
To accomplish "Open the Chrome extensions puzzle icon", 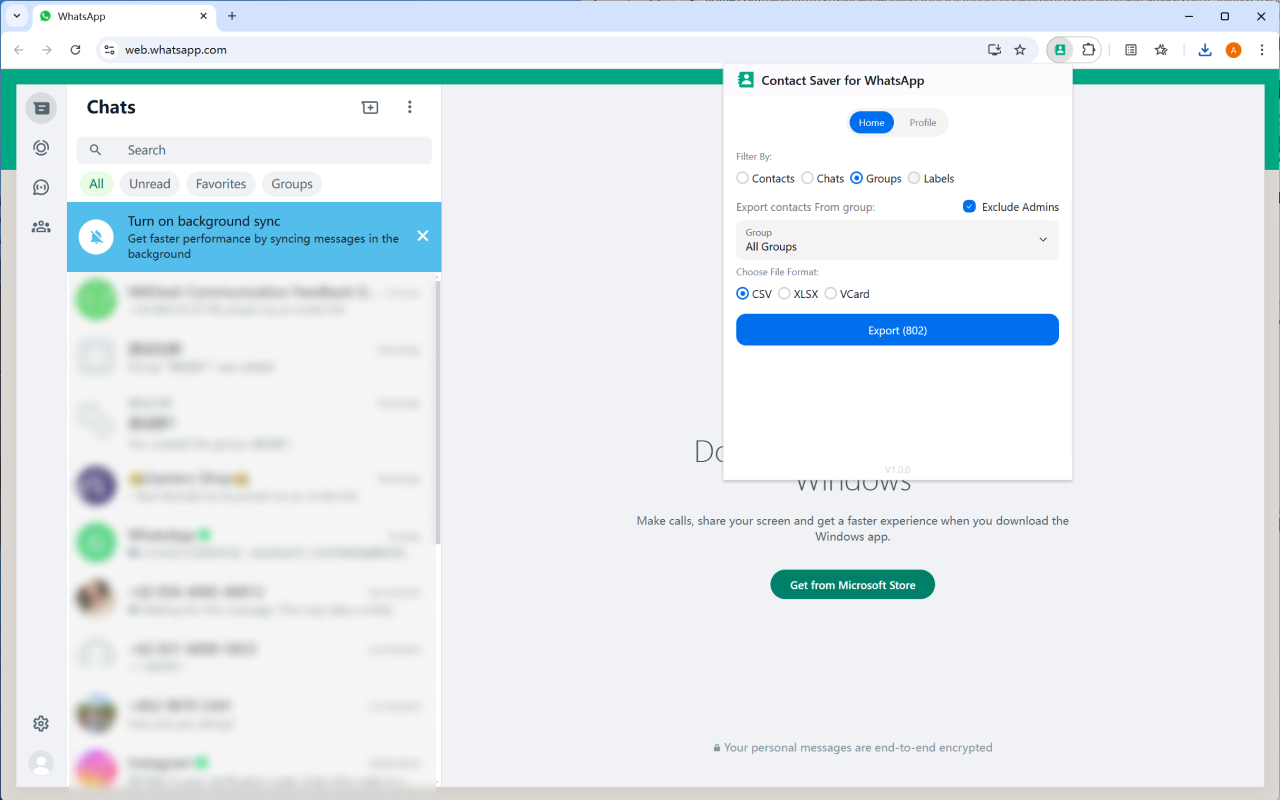I will [x=1089, y=50].
